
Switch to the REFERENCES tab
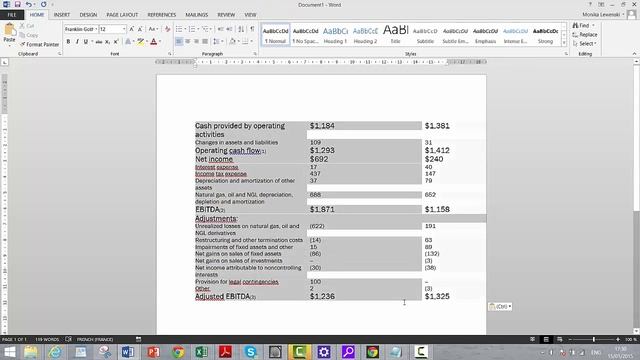coord(162,15)
